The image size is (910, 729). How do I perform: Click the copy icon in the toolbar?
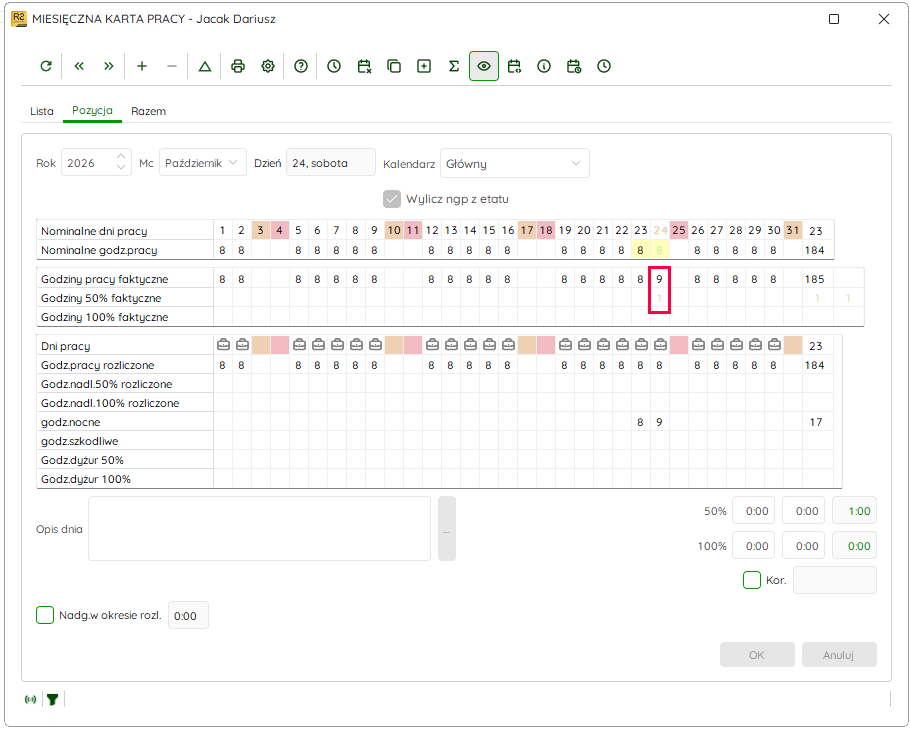click(x=394, y=66)
